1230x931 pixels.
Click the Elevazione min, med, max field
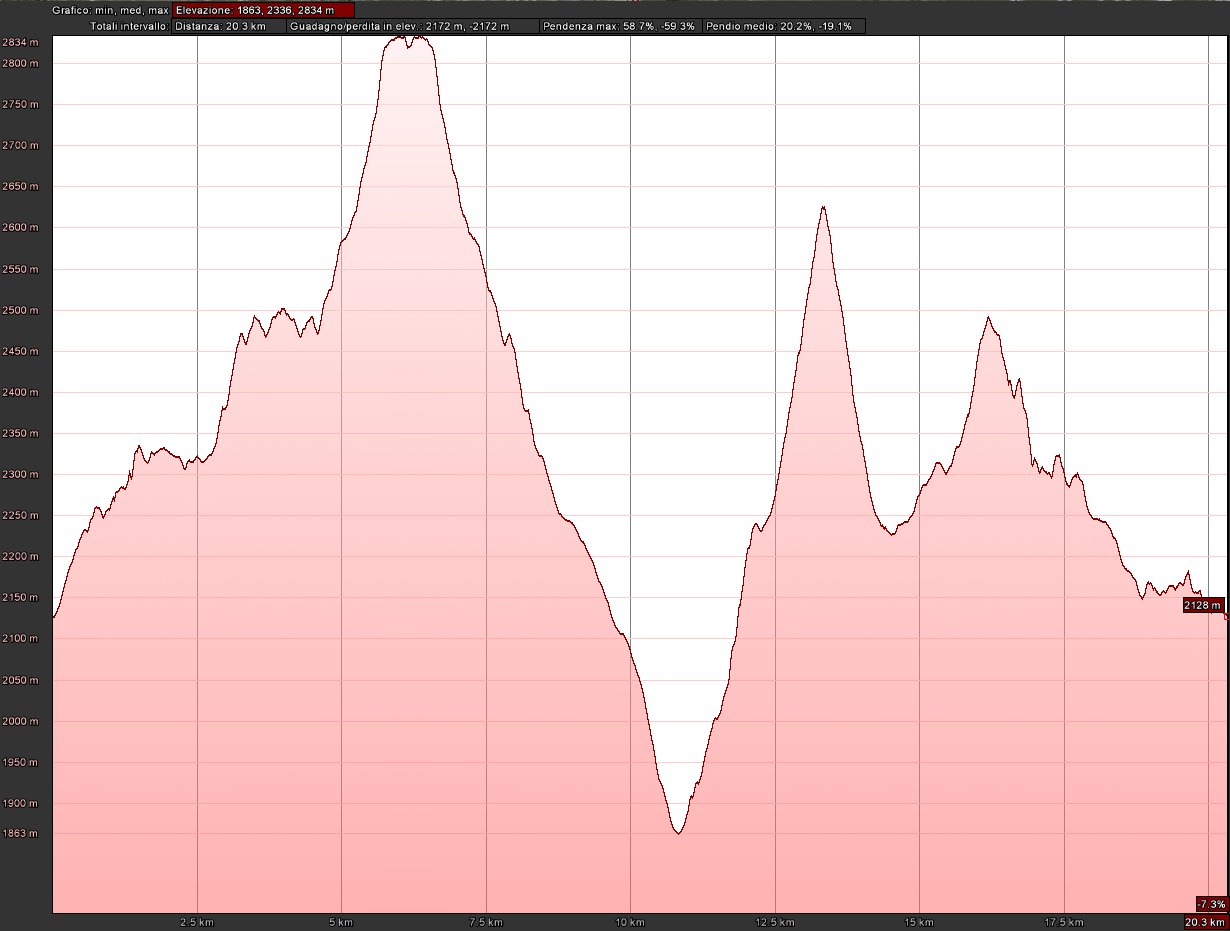click(x=263, y=10)
